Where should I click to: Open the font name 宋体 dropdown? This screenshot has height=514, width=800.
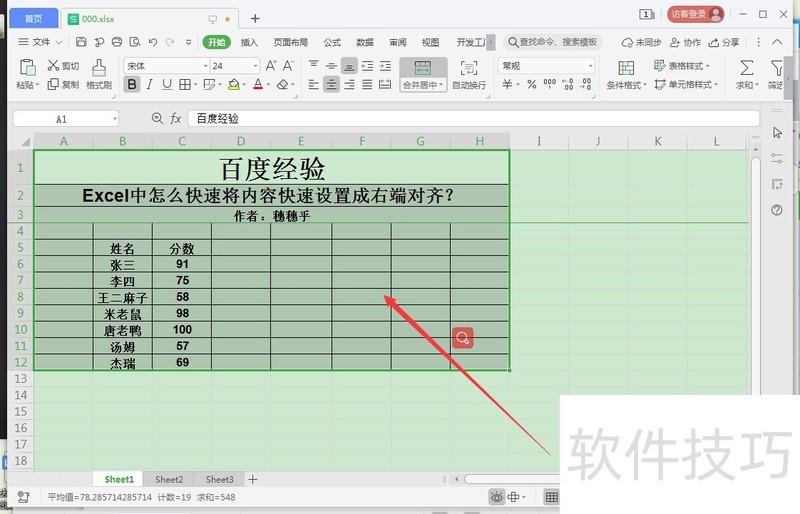coord(206,66)
